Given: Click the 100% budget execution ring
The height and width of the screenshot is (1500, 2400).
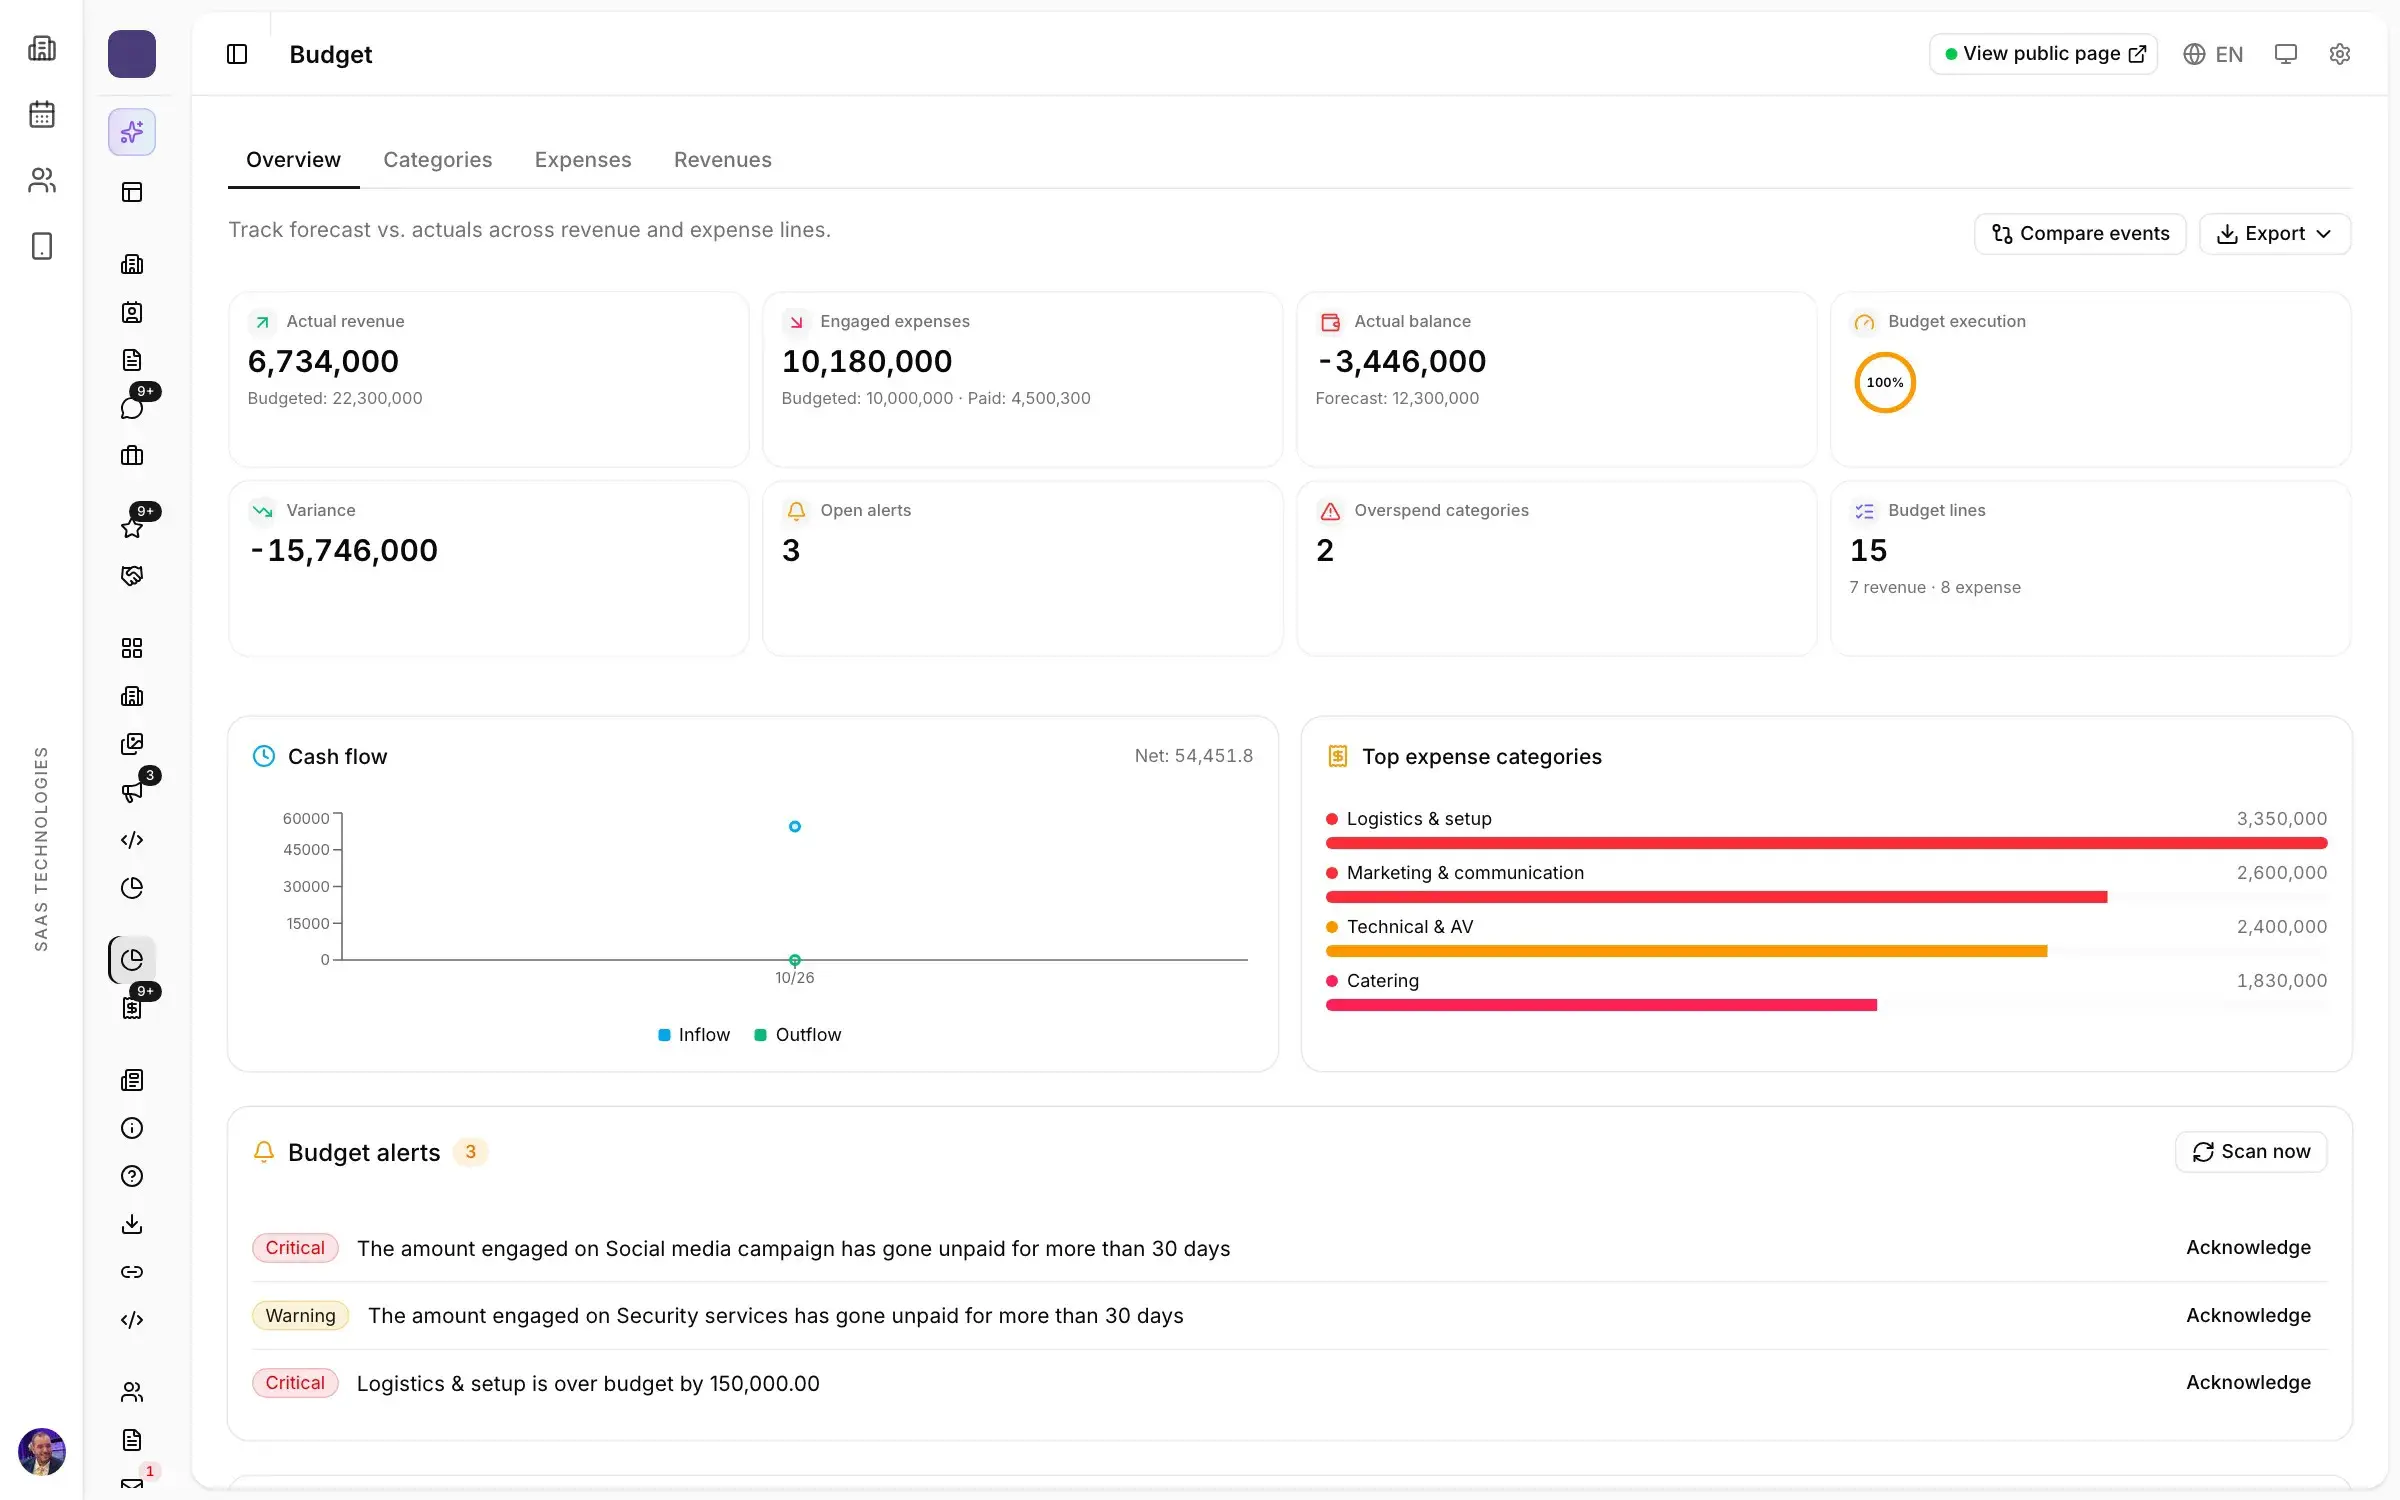Looking at the screenshot, I should (1885, 383).
